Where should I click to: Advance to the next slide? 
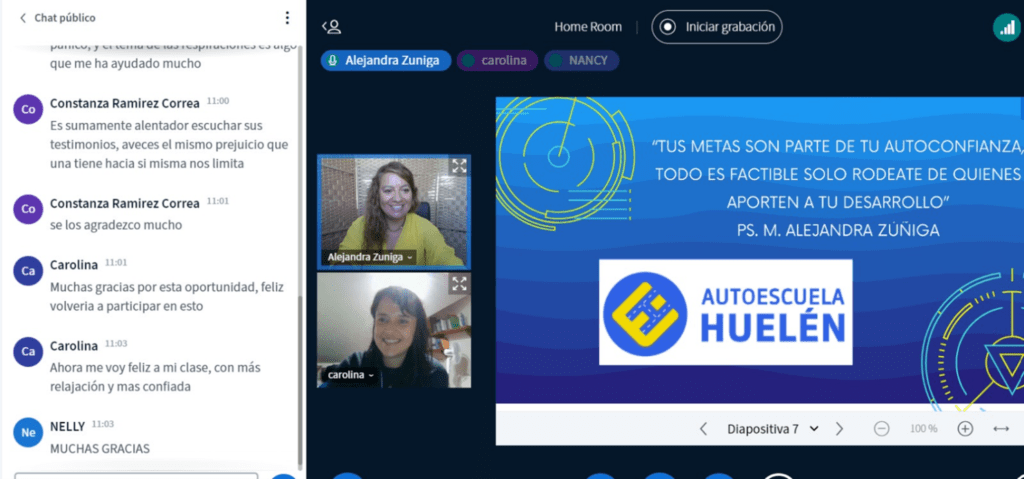click(839, 429)
